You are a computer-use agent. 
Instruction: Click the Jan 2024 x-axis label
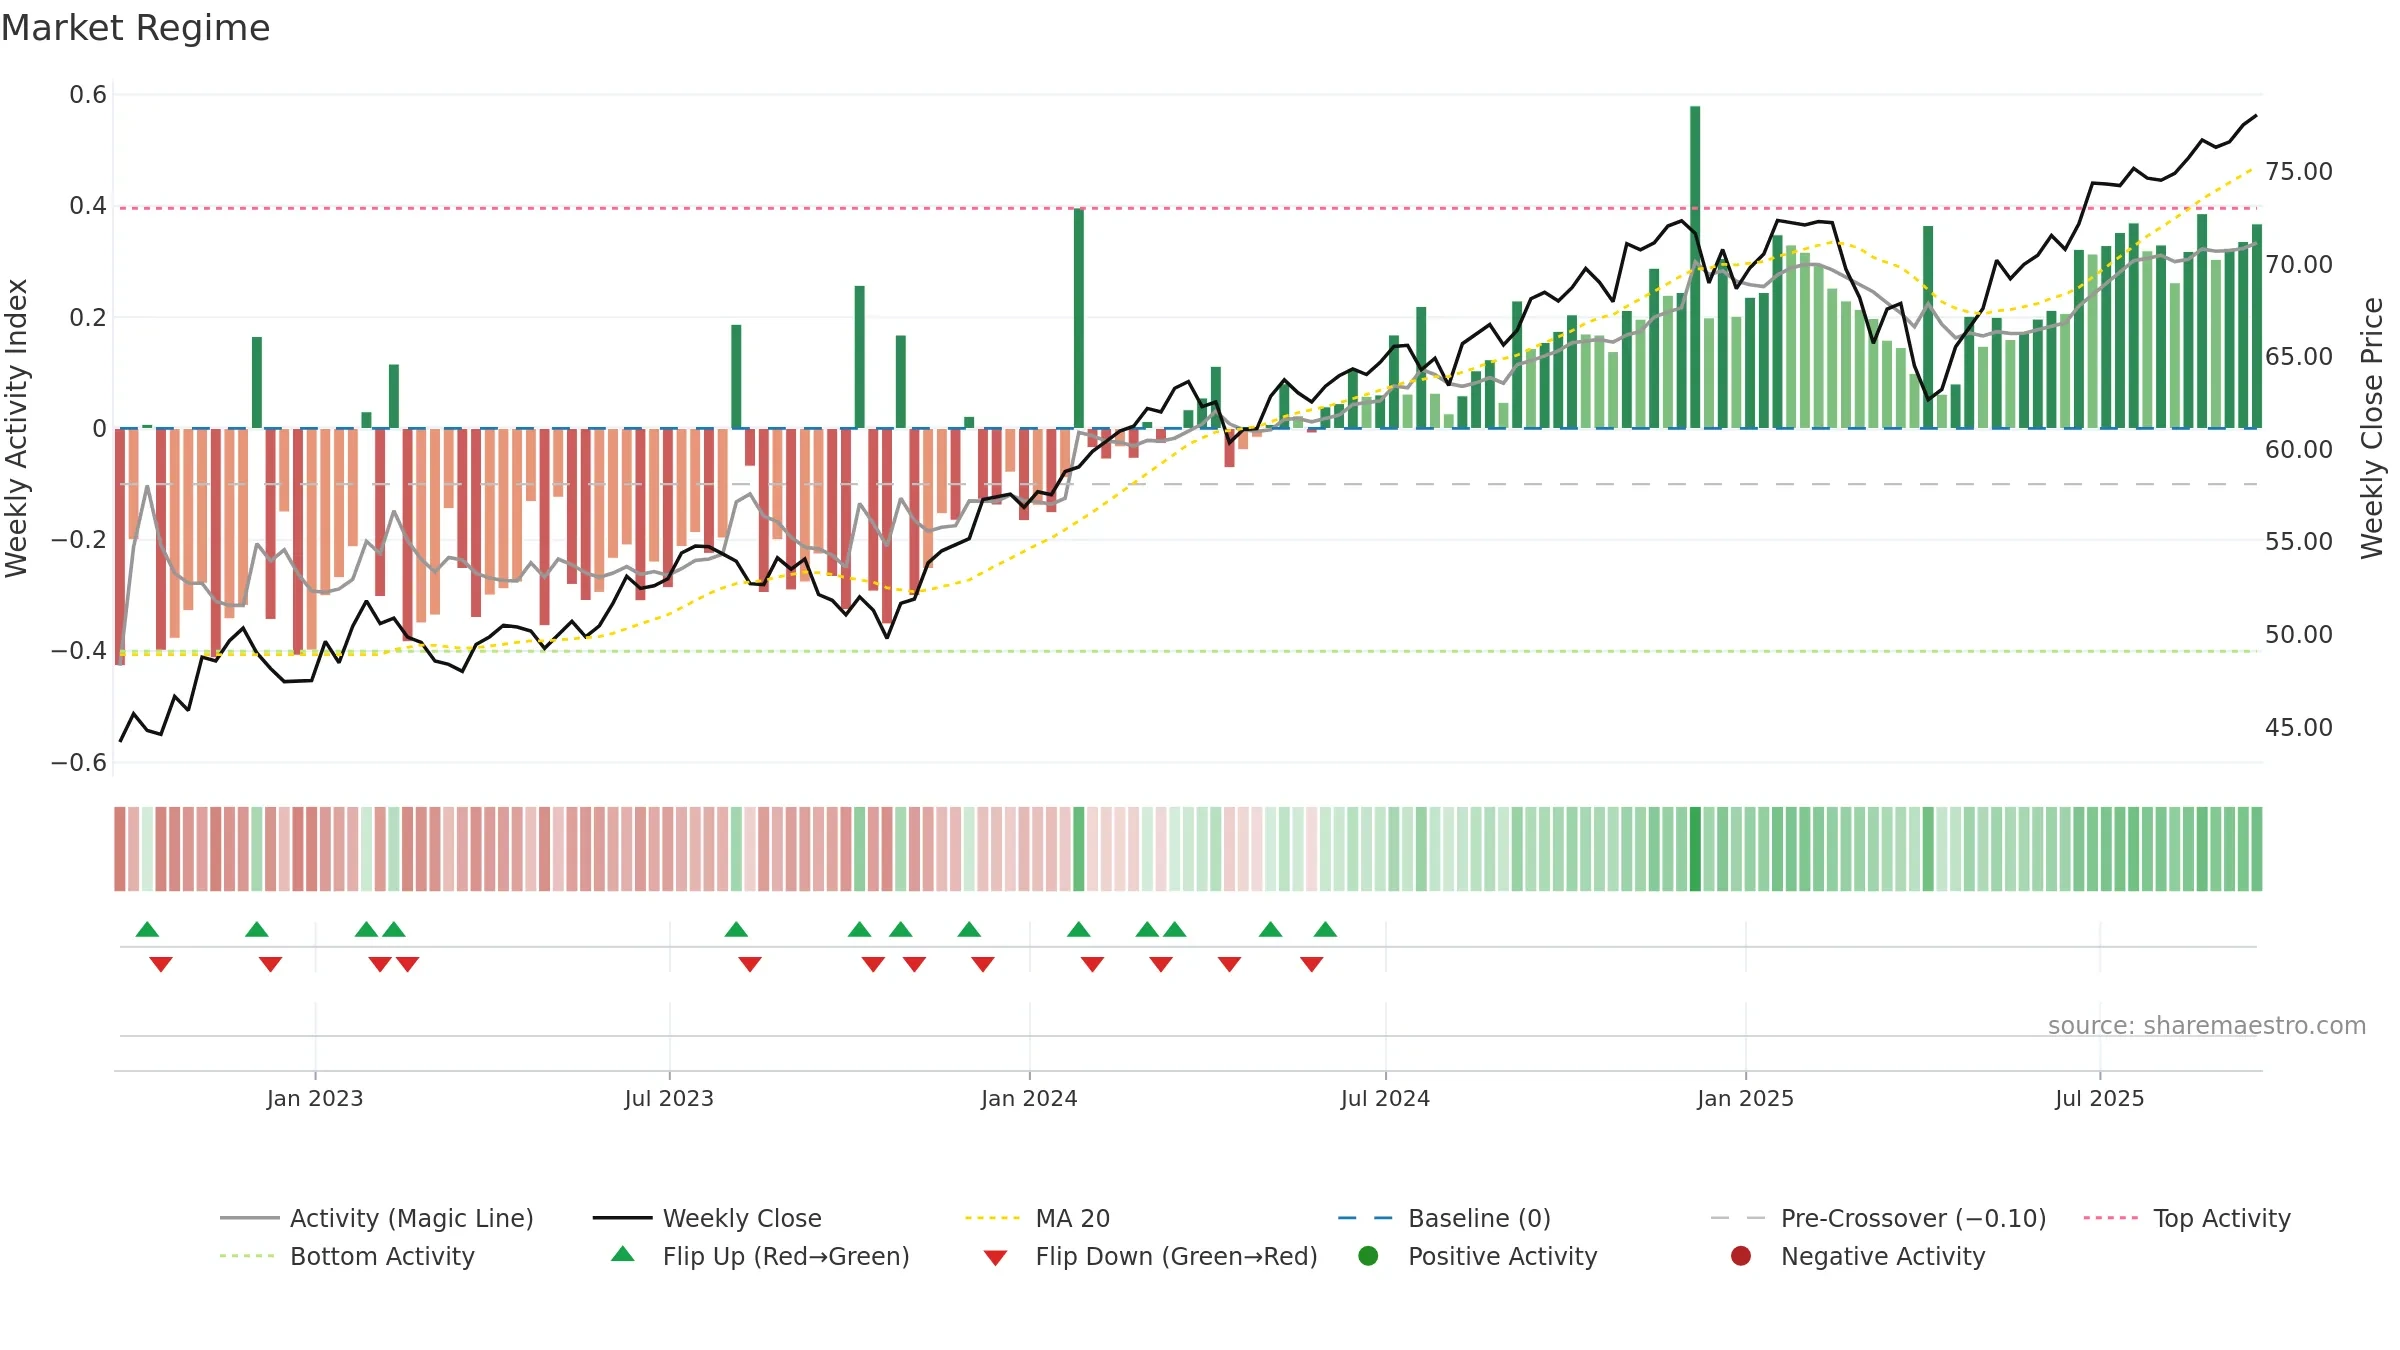tap(1029, 1098)
